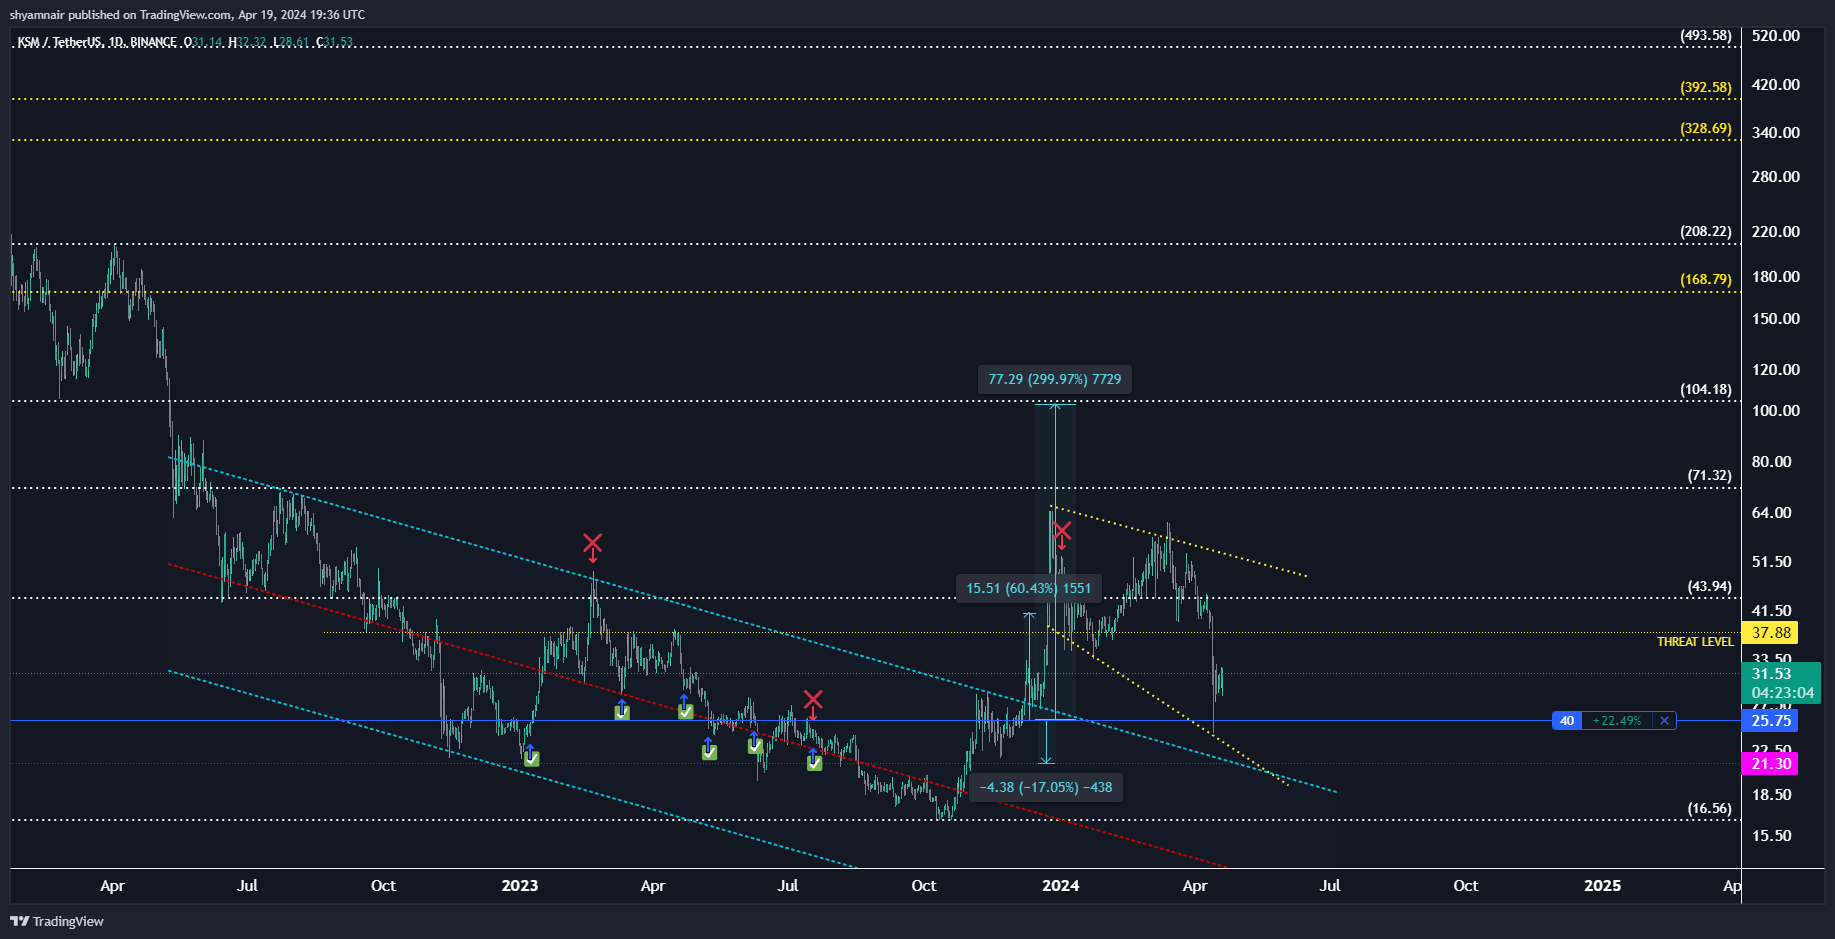Click the published on TradingView.com header text

coord(151,15)
